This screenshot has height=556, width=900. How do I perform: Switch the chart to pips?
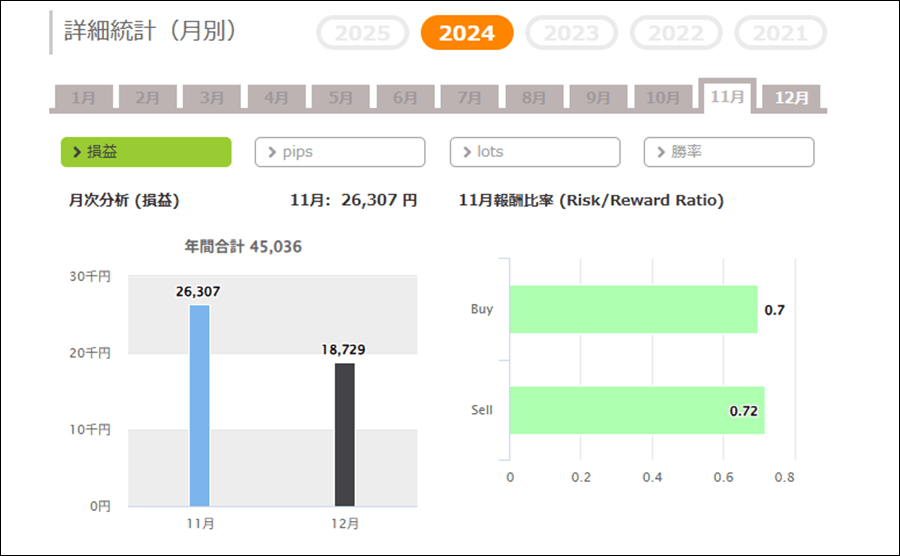pos(340,152)
